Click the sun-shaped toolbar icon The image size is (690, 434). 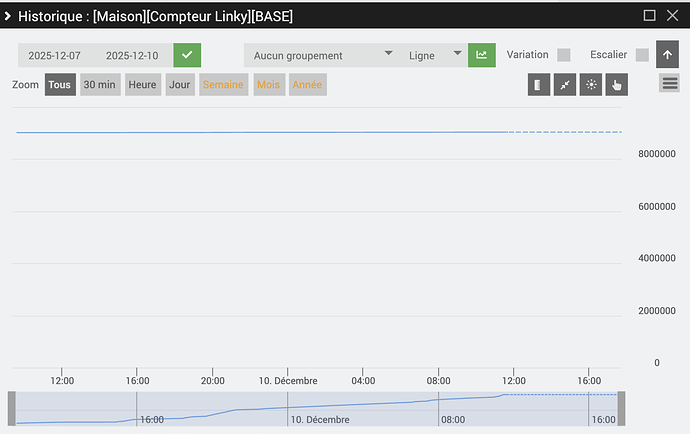591,85
